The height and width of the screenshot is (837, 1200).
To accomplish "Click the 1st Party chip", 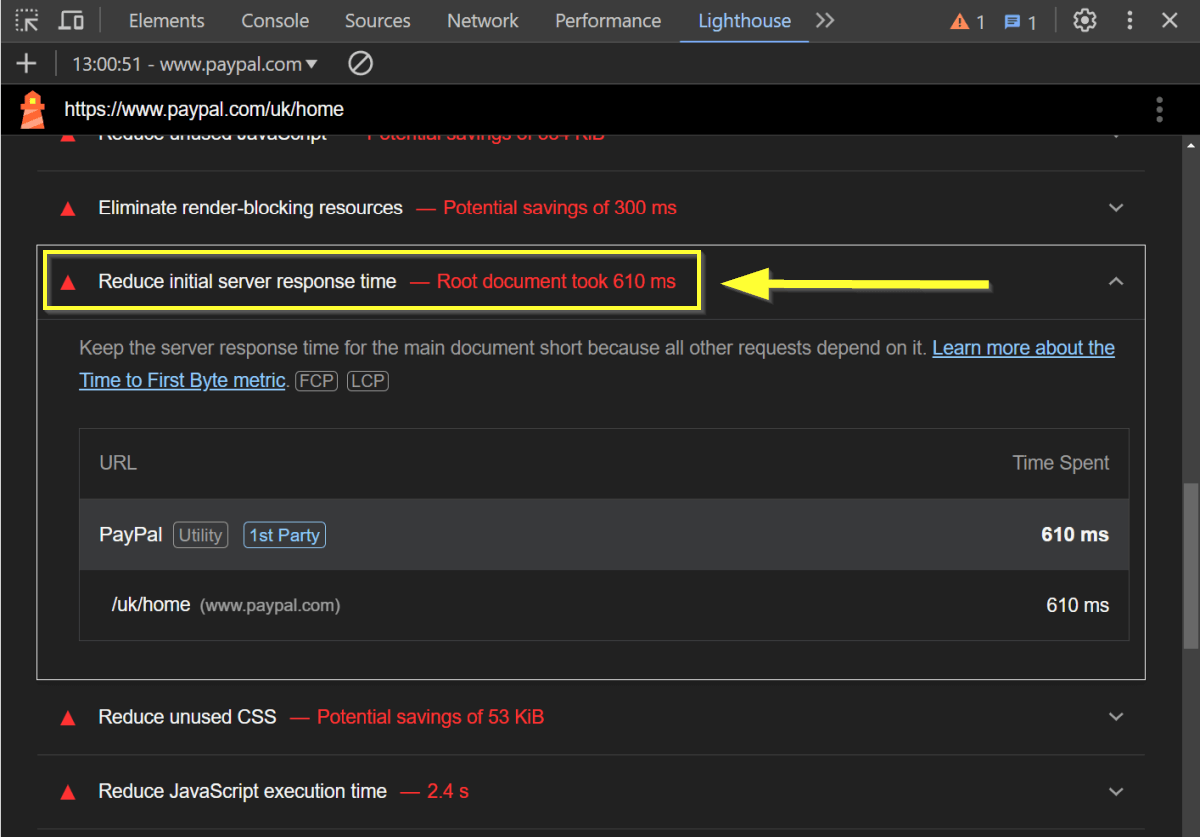I will click(285, 535).
